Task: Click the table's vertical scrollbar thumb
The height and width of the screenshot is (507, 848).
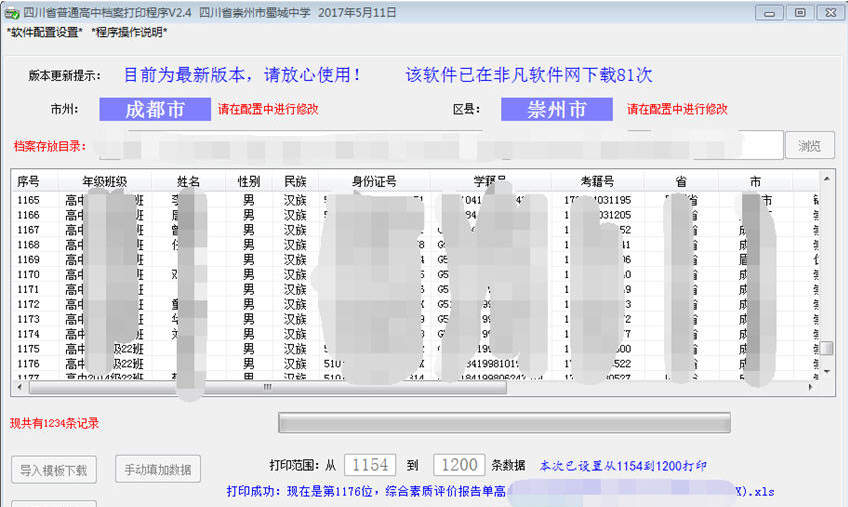Action: click(x=827, y=348)
